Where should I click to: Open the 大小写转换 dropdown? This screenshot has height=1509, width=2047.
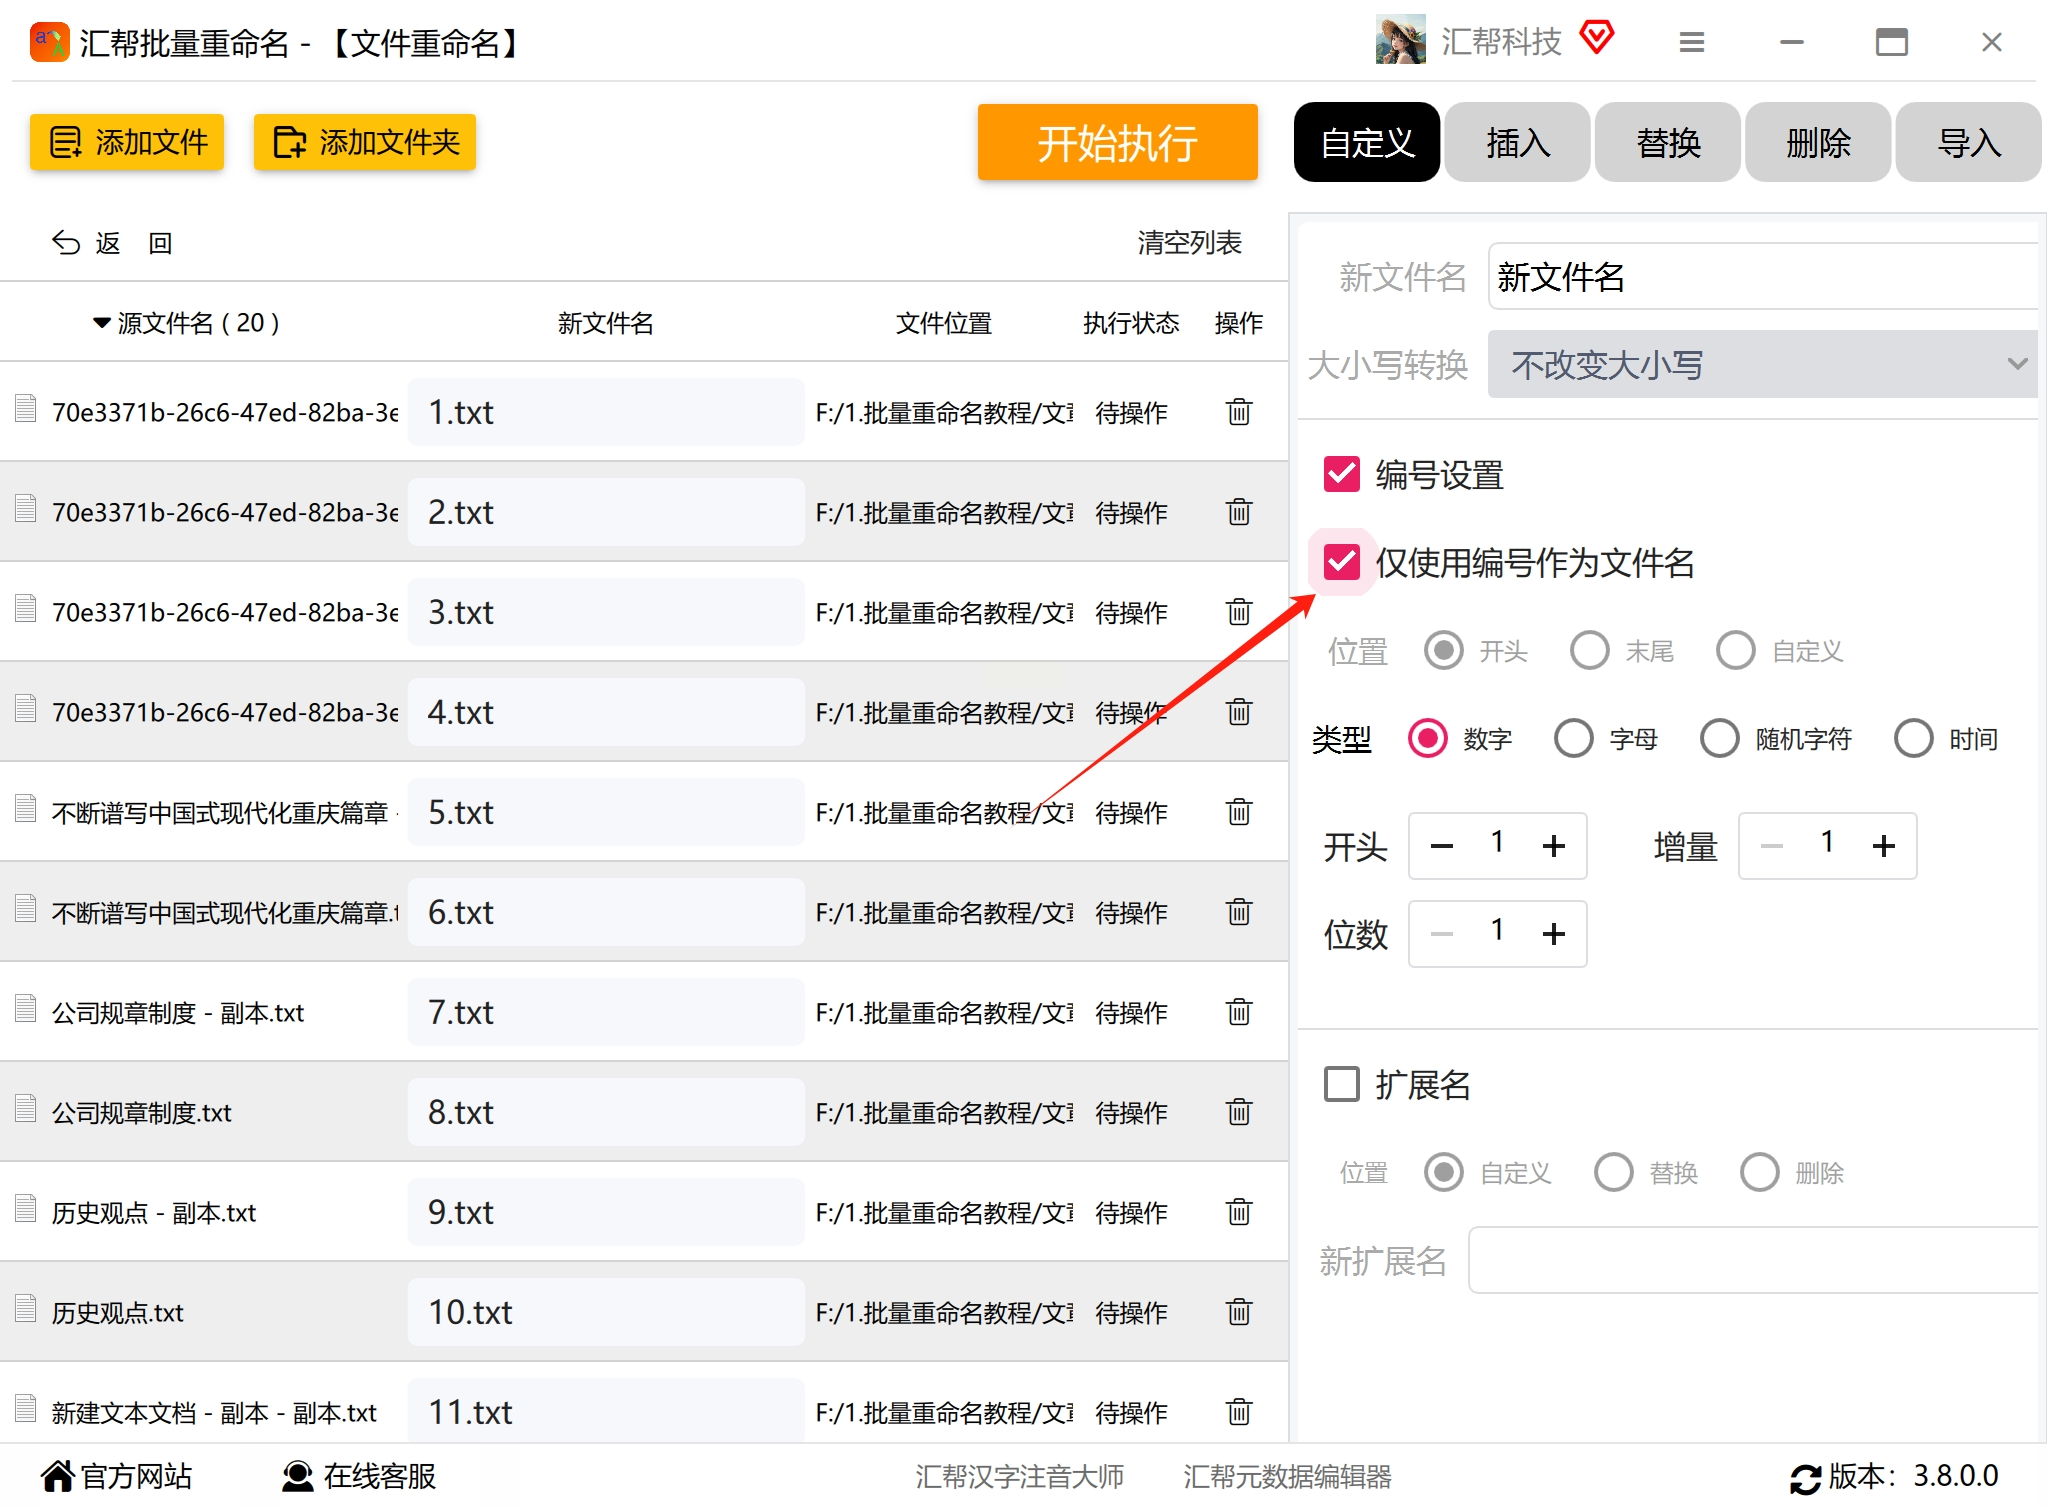pos(1762,365)
